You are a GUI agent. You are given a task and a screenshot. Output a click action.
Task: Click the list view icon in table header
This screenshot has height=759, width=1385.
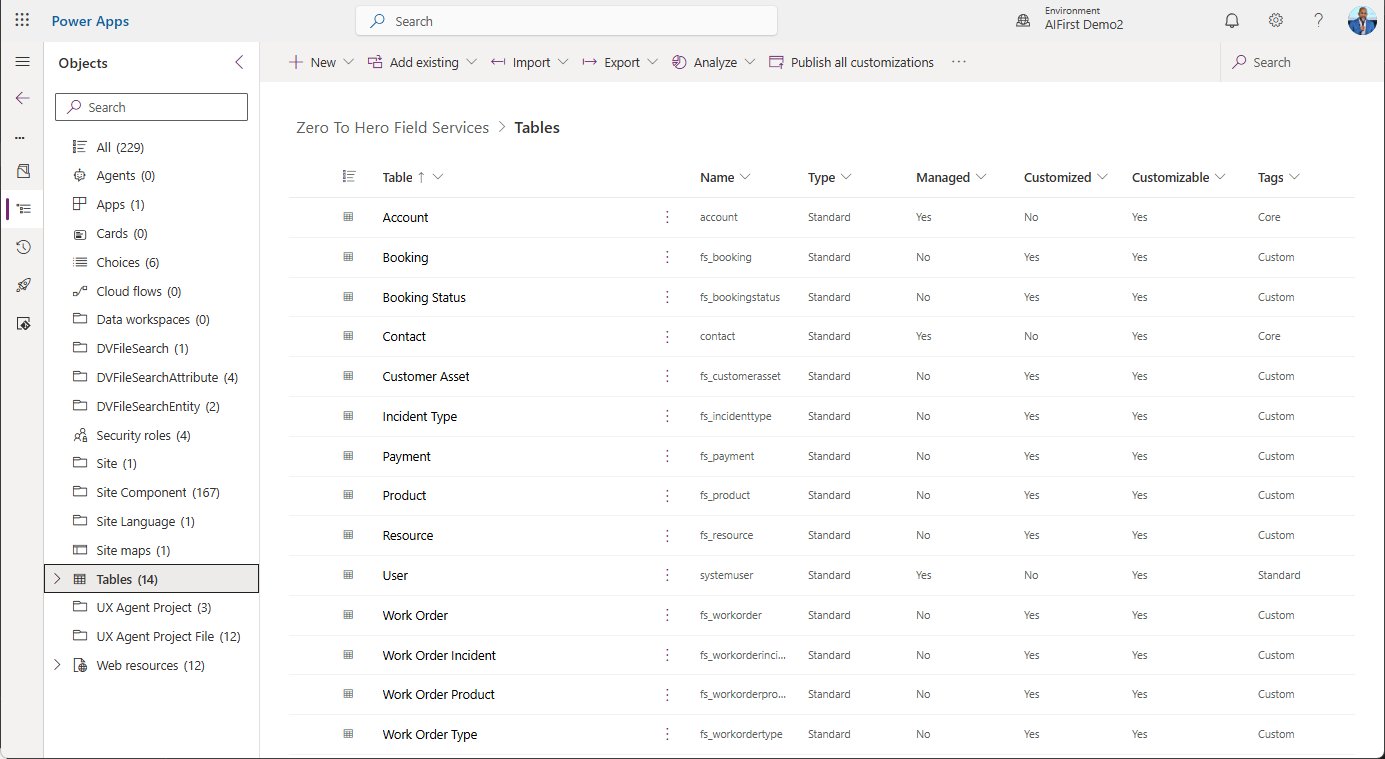(349, 176)
